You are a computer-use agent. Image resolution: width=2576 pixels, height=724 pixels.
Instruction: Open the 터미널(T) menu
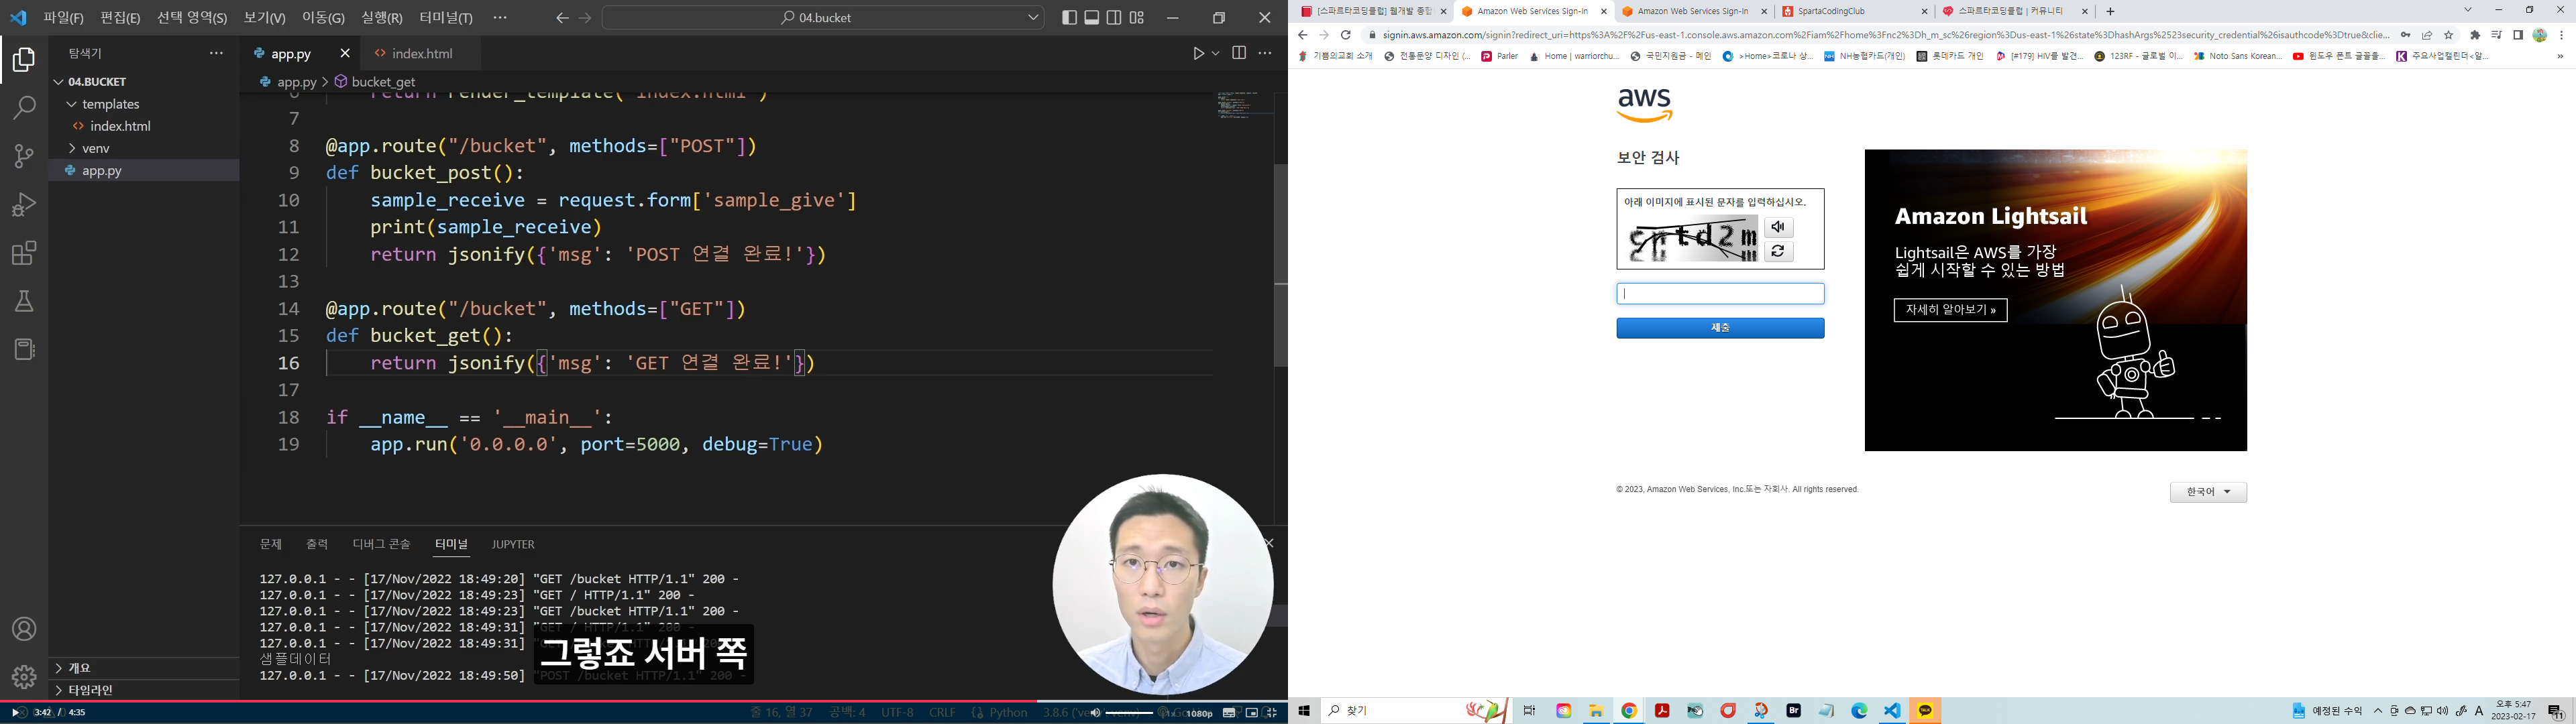coord(446,18)
